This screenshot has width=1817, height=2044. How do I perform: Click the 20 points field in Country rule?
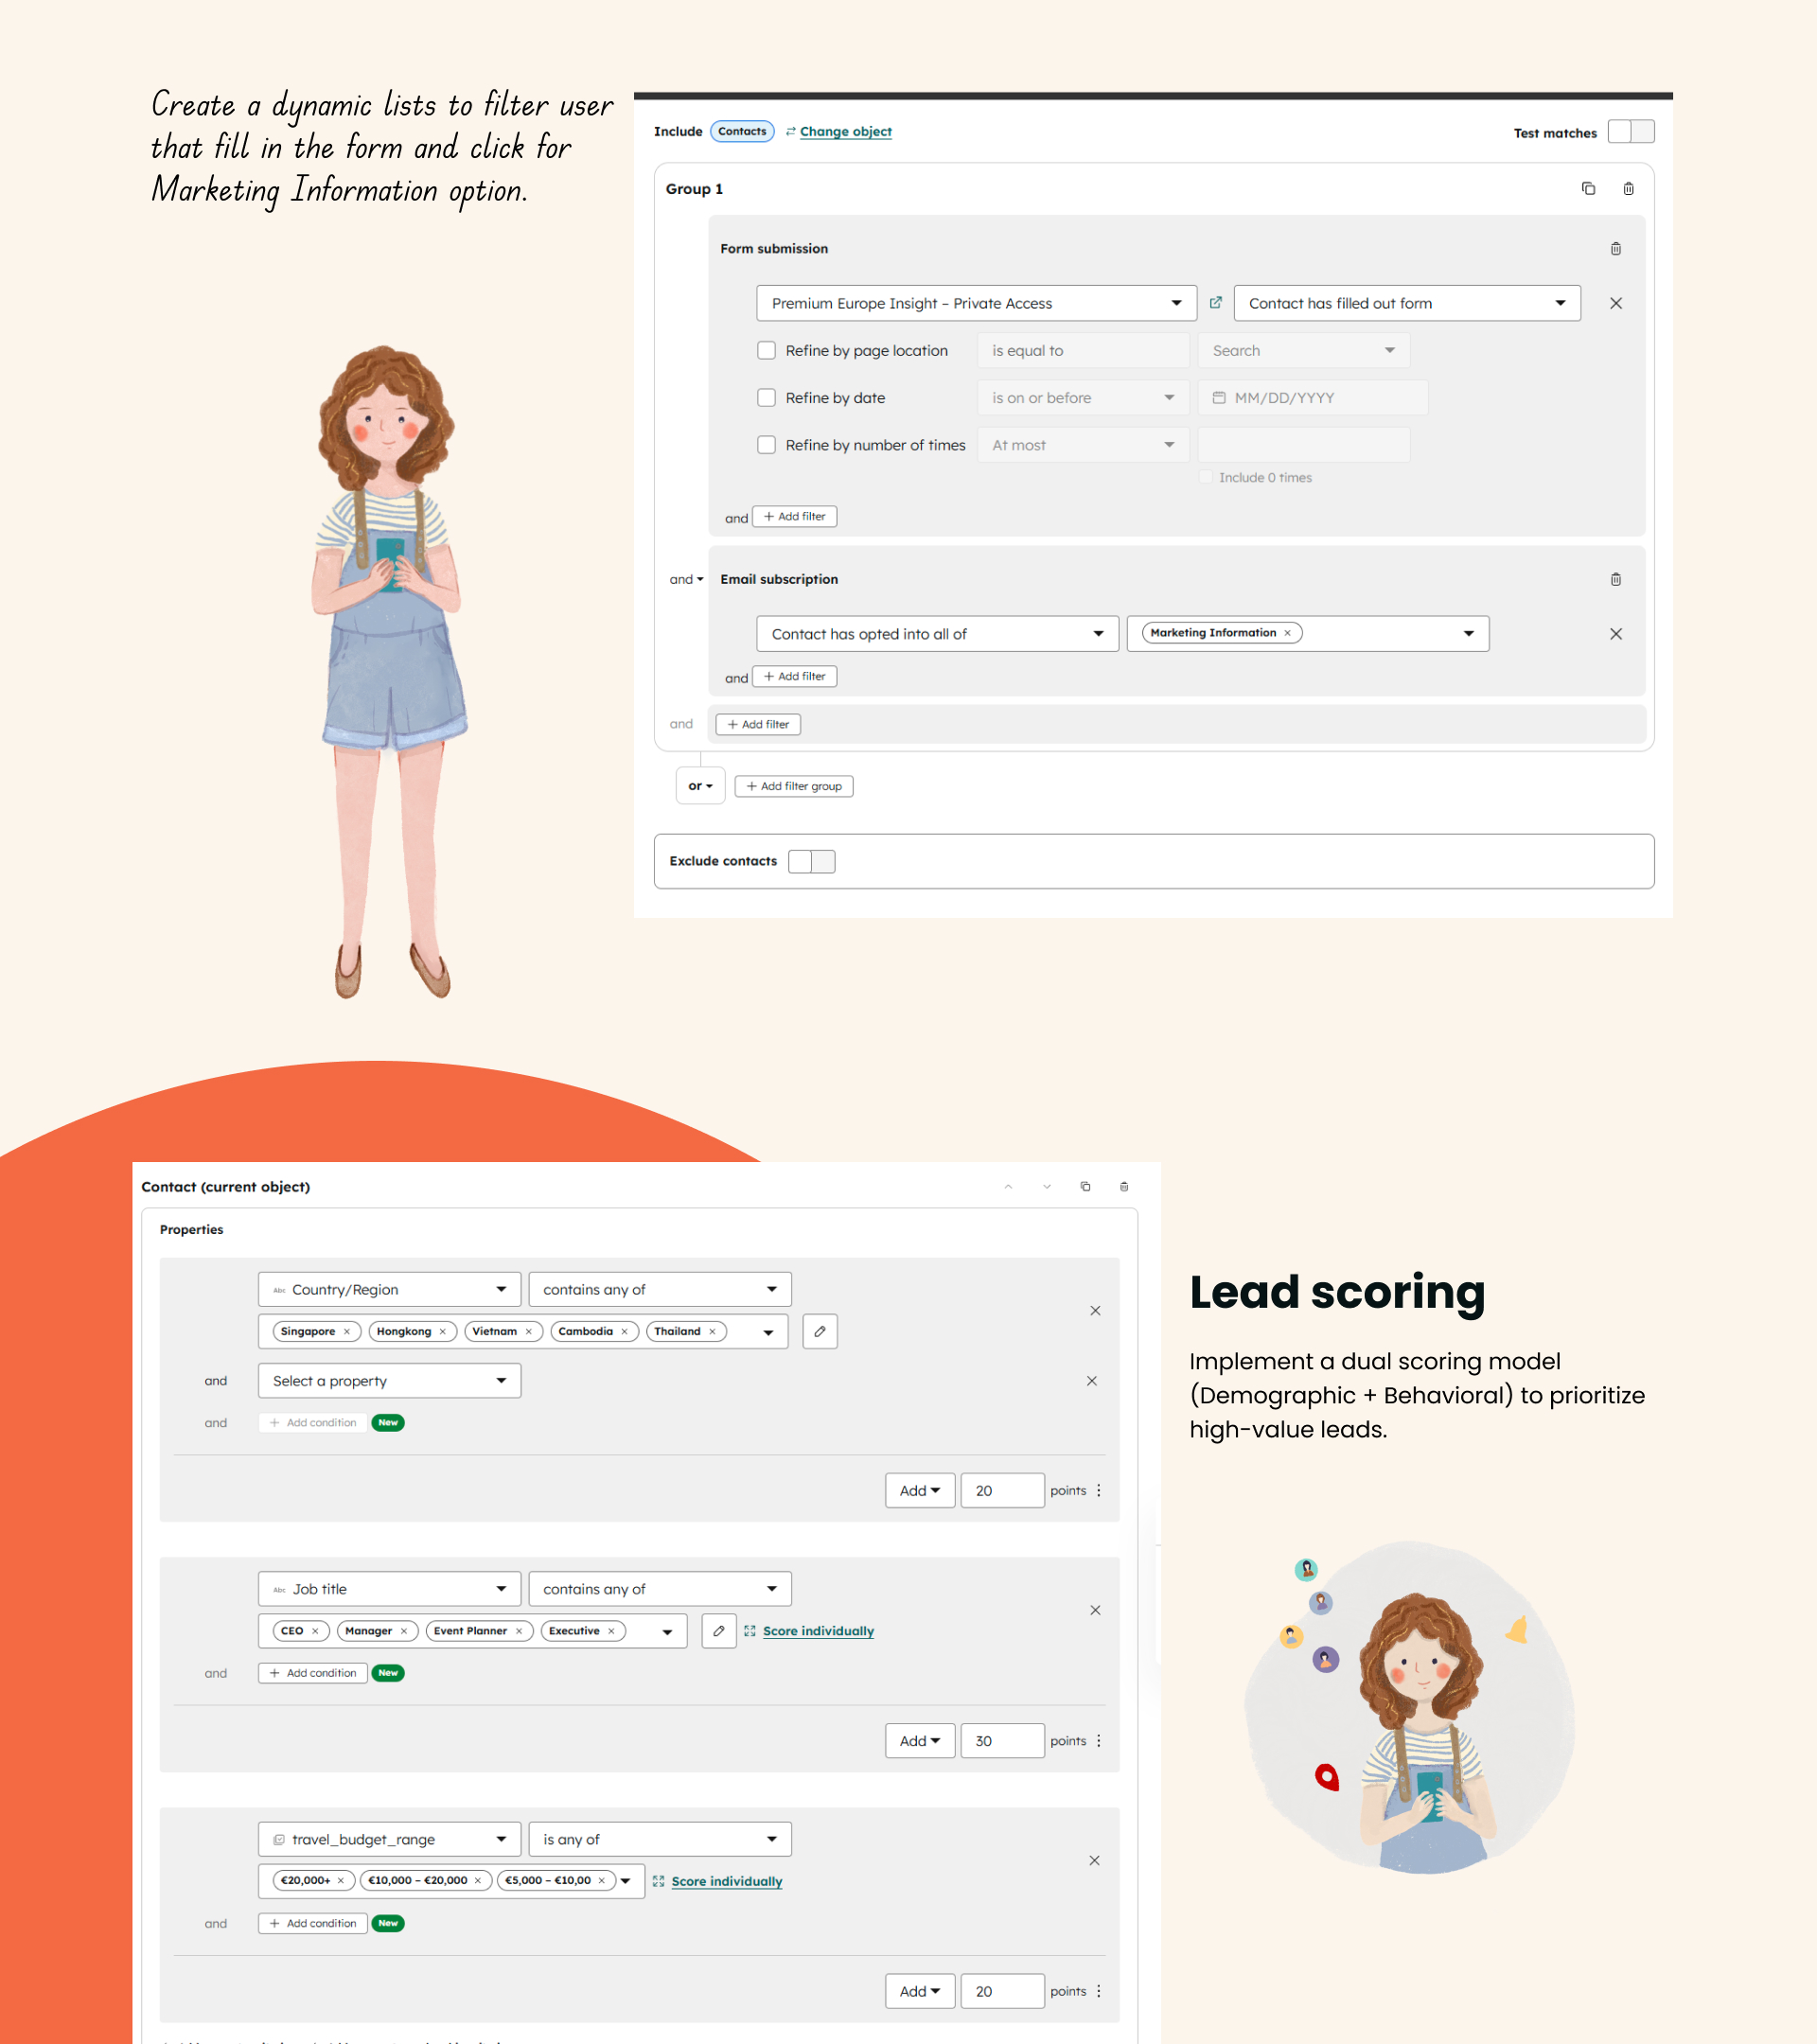pos(1001,1491)
